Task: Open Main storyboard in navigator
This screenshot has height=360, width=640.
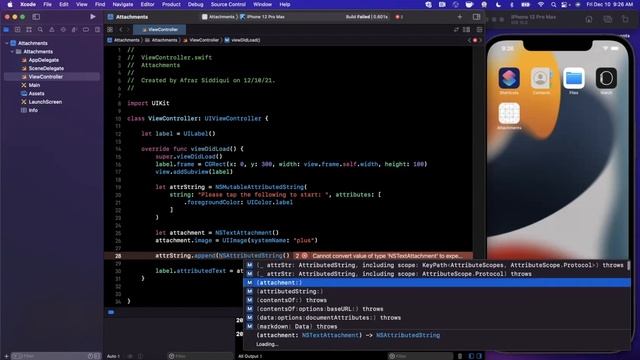Action: 34,85
